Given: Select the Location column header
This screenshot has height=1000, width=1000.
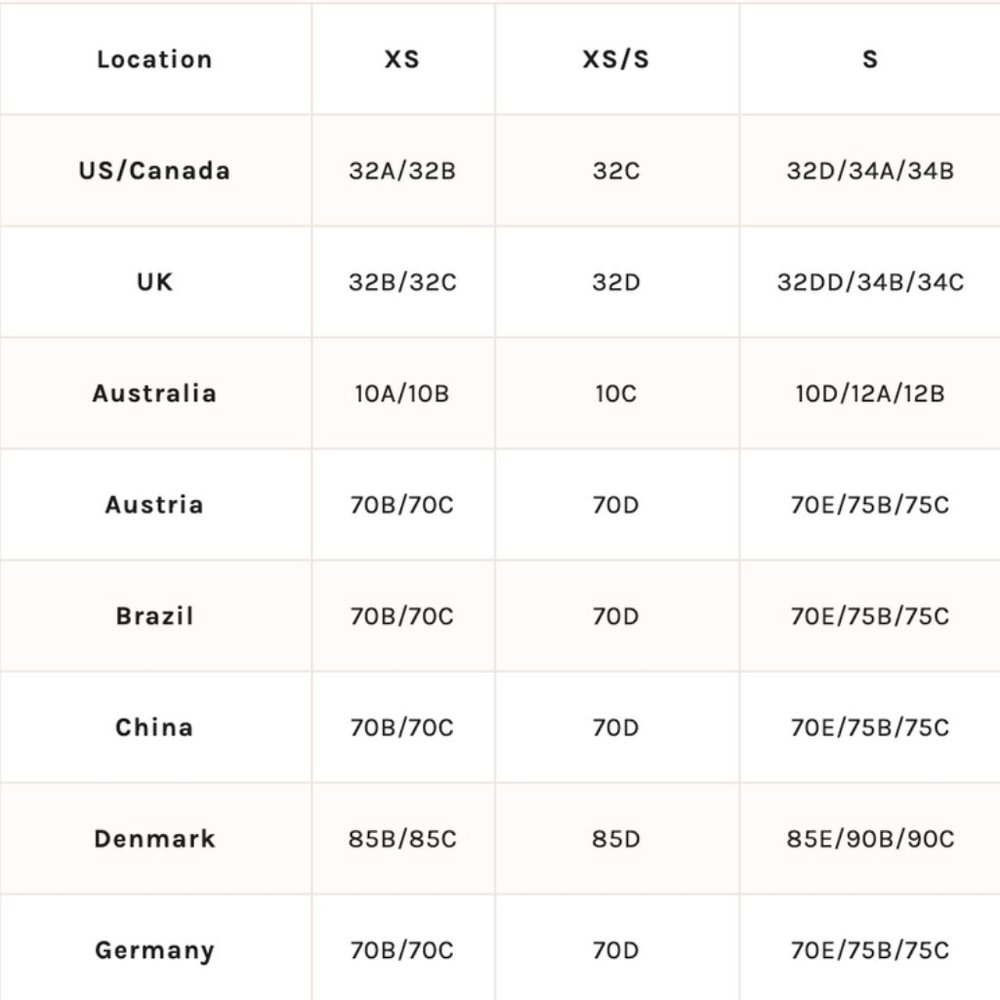Looking at the screenshot, I should [154, 59].
